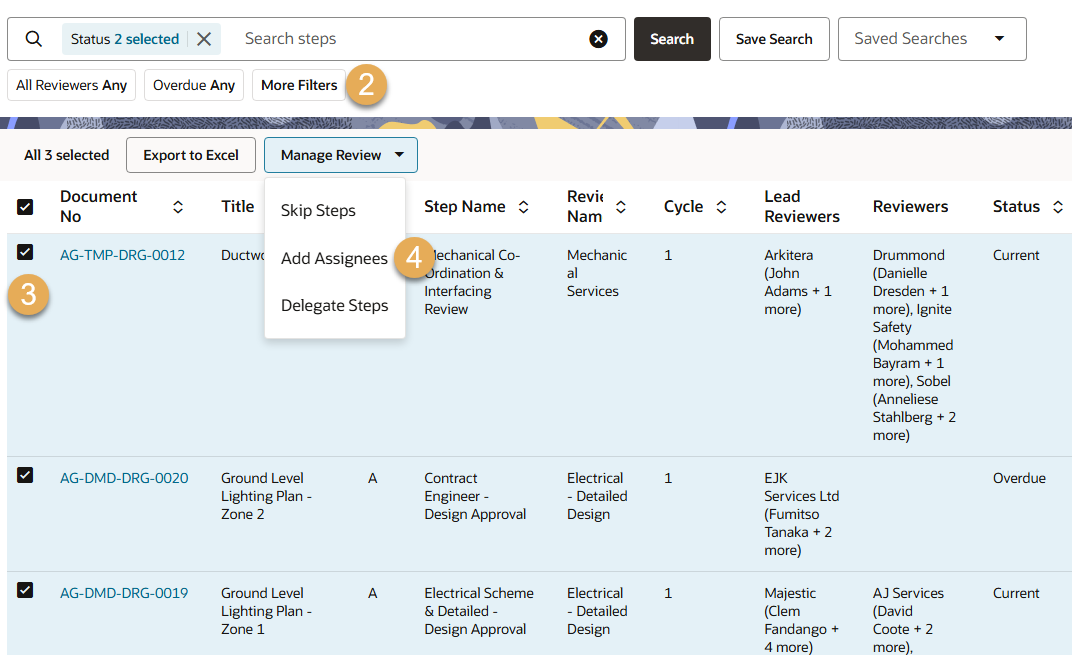The width and height of the screenshot is (1072, 655).
Task: Clear the search steps field
Action: 598,39
